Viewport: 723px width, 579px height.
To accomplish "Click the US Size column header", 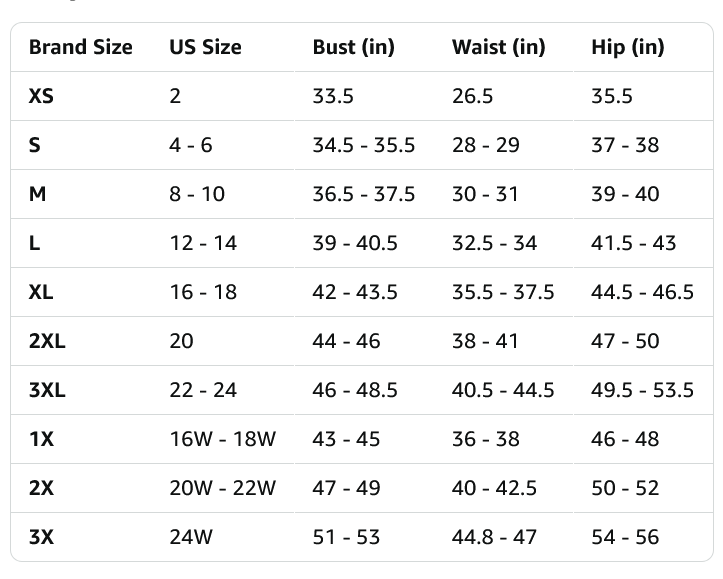I will pos(205,47).
